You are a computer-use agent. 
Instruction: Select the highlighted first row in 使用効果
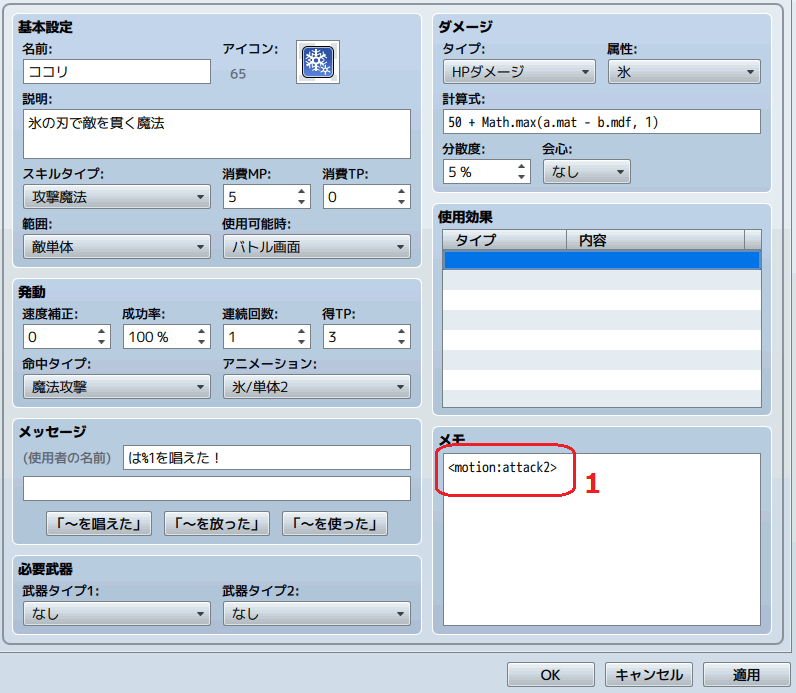point(602,260)
